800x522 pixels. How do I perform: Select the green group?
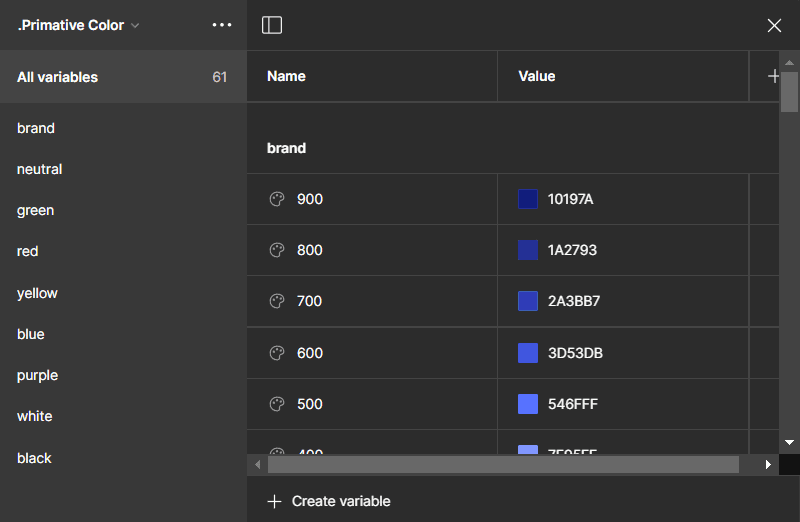tap(35, 210)
